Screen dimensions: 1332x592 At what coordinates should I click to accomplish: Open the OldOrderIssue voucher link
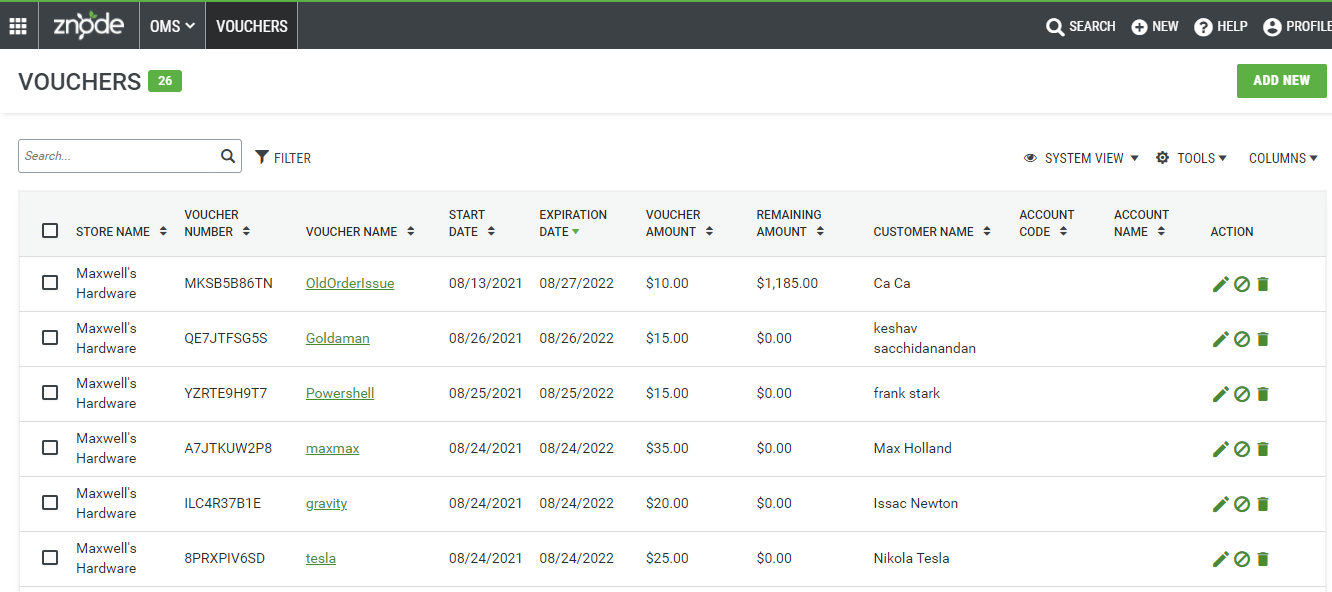point(350,283)
